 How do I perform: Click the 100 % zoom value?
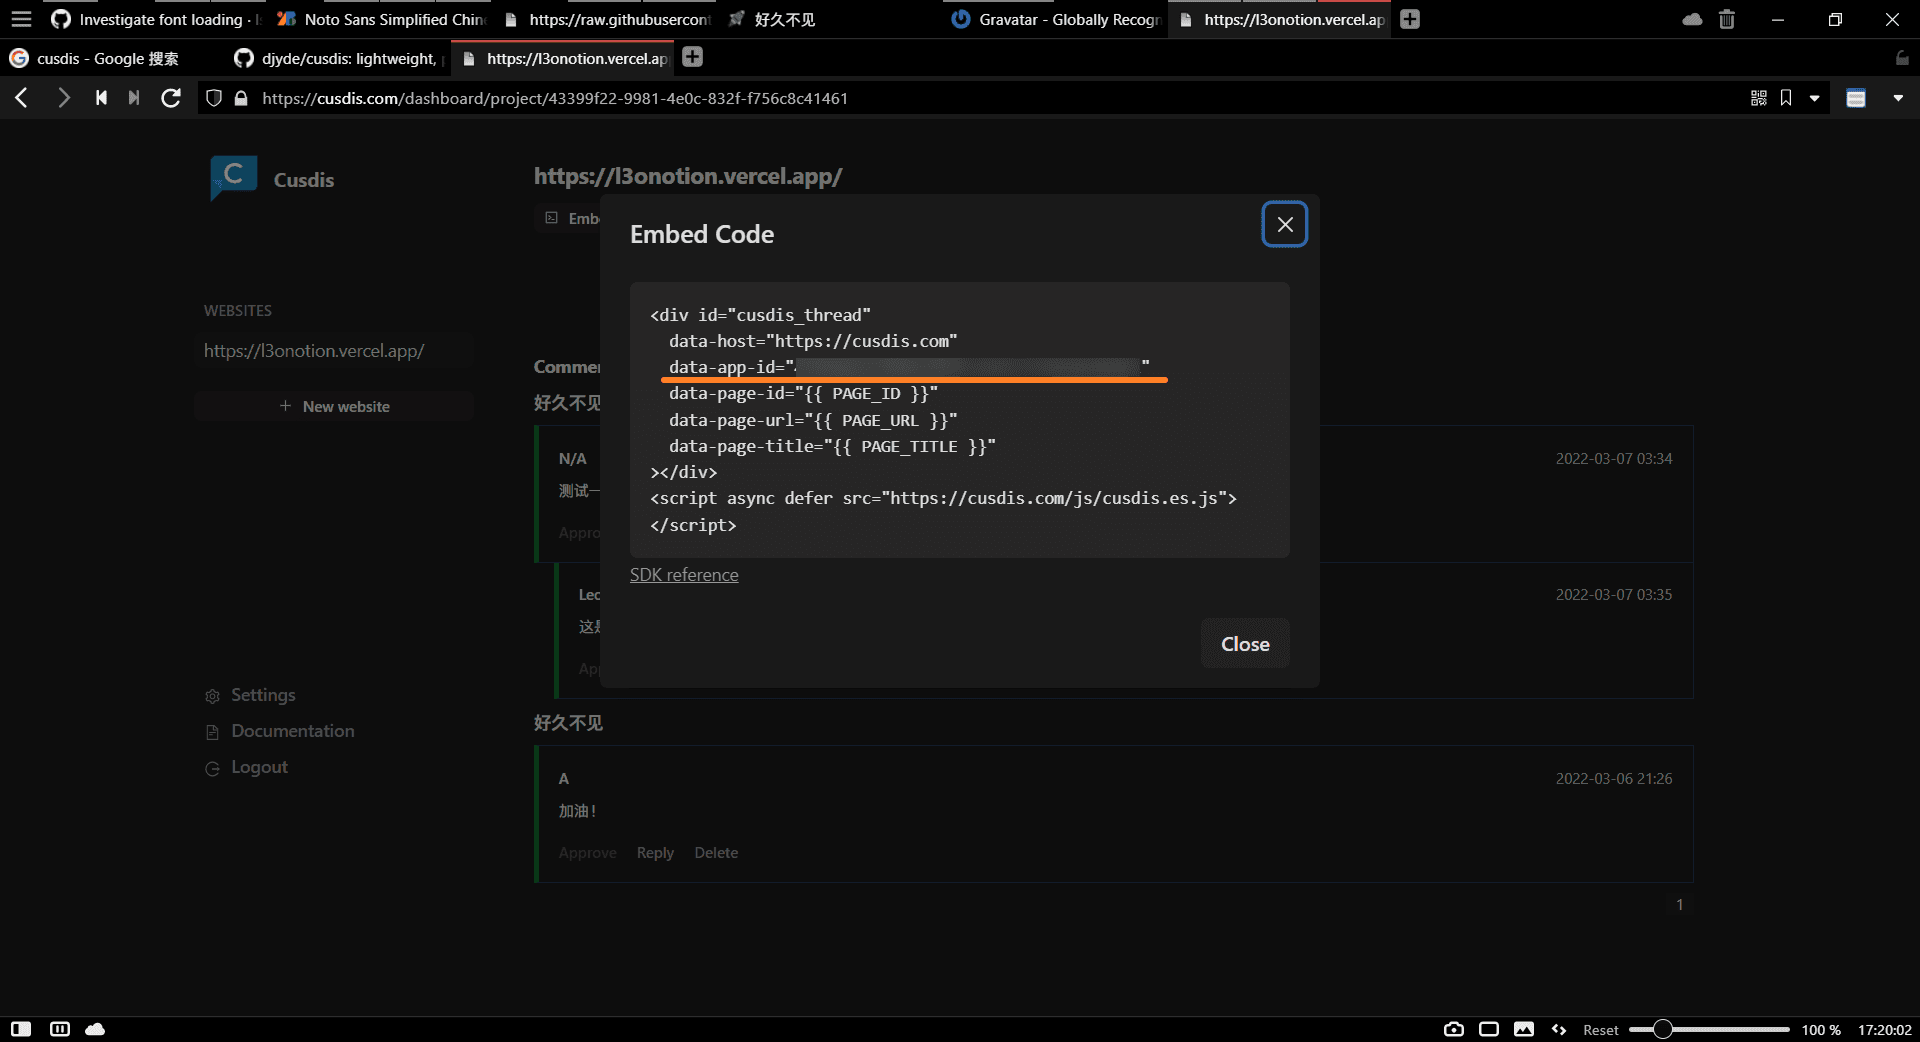pos(1821,1030)
